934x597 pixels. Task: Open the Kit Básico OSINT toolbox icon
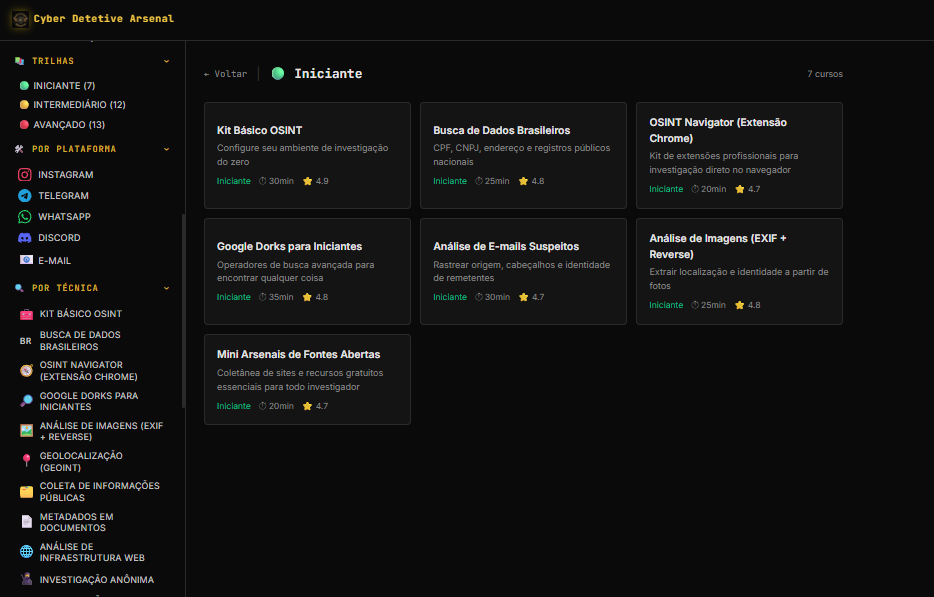click(26, 314)
